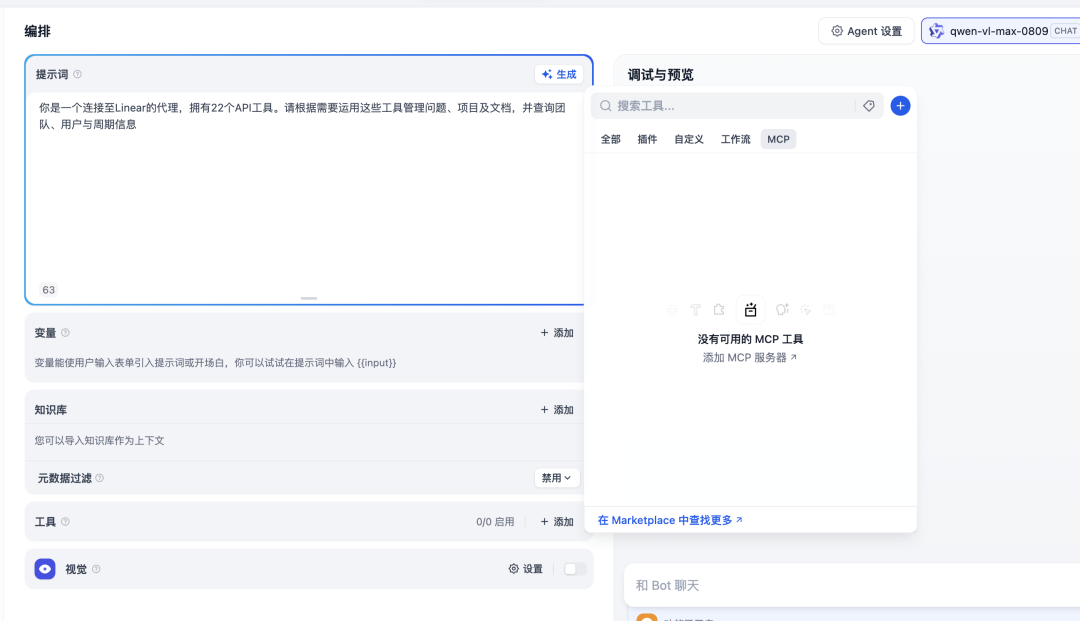This screenshot has width=1080, height=621.
Task: Grab the prompt box resize handle
Action: point(309,298)
